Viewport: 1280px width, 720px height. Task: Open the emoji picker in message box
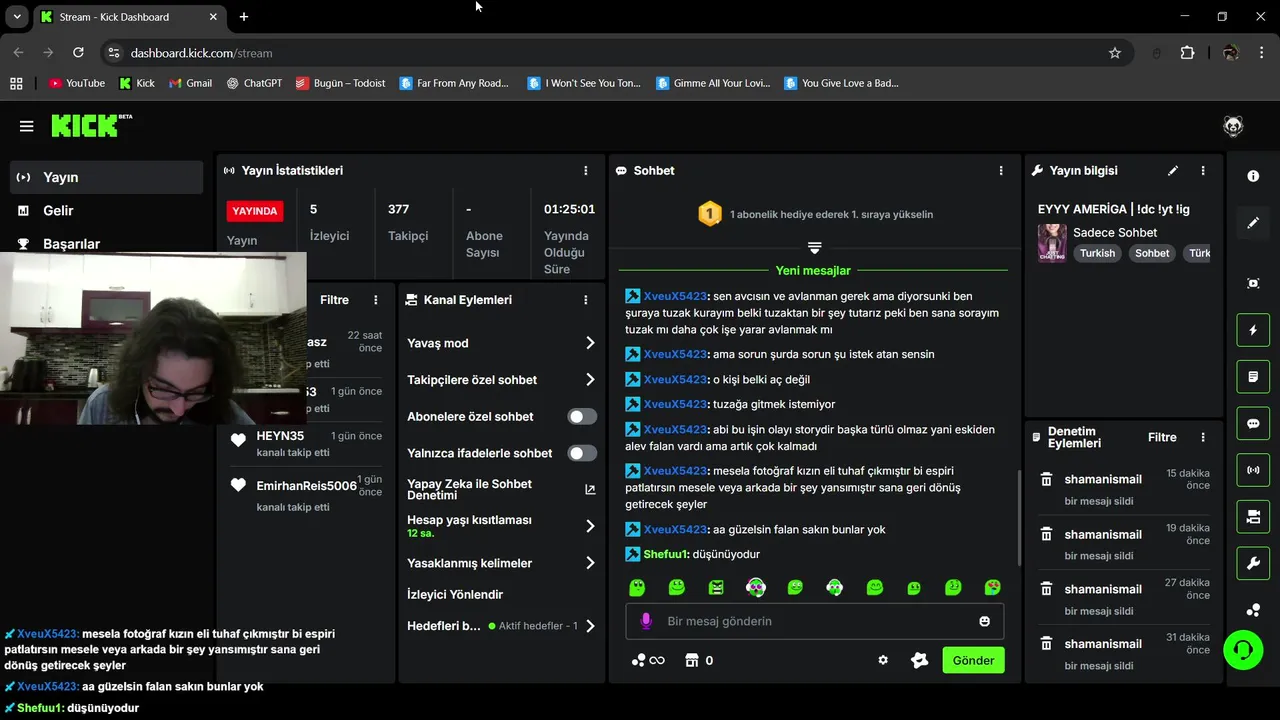[984, 621]
